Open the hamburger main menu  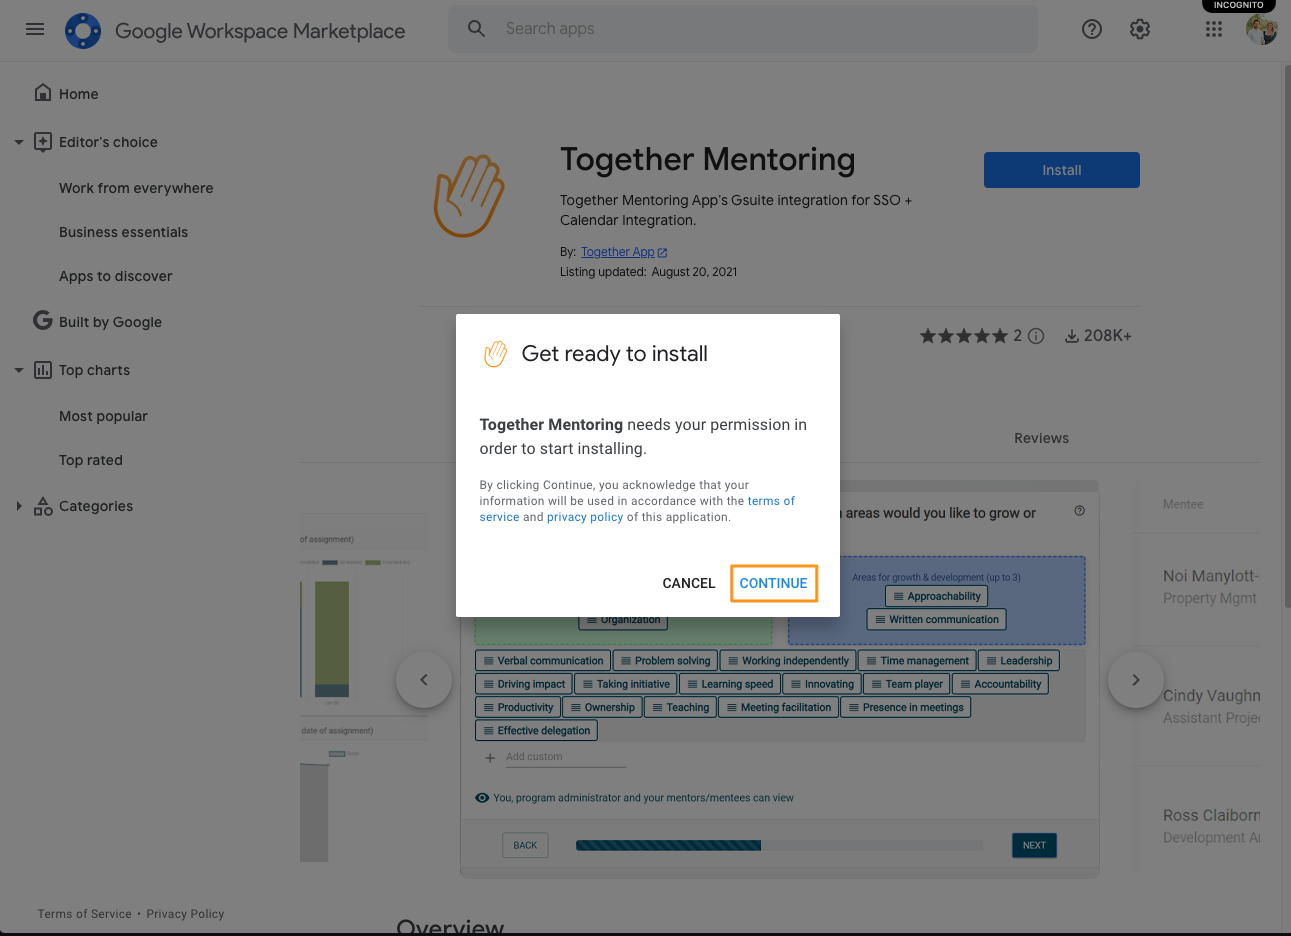(x=35, y=29)
